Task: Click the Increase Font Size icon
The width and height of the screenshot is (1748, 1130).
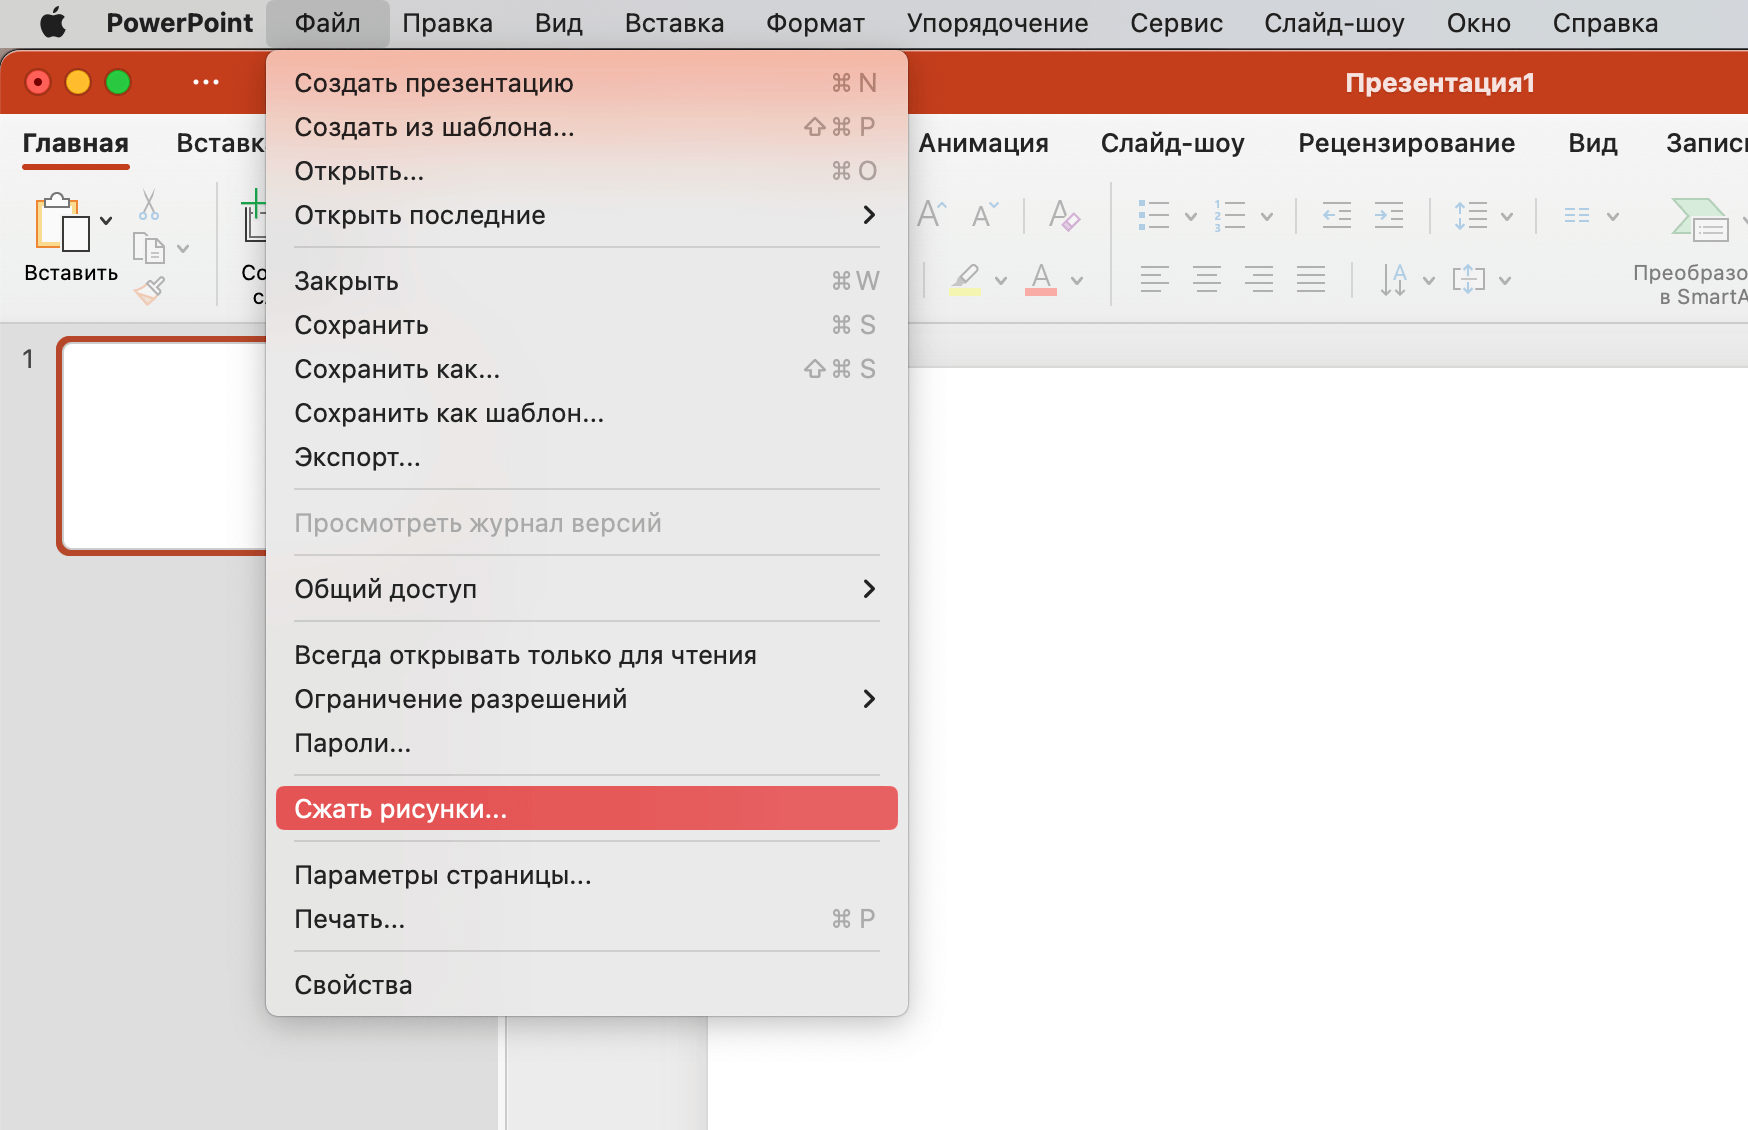Action: [931, 214]
